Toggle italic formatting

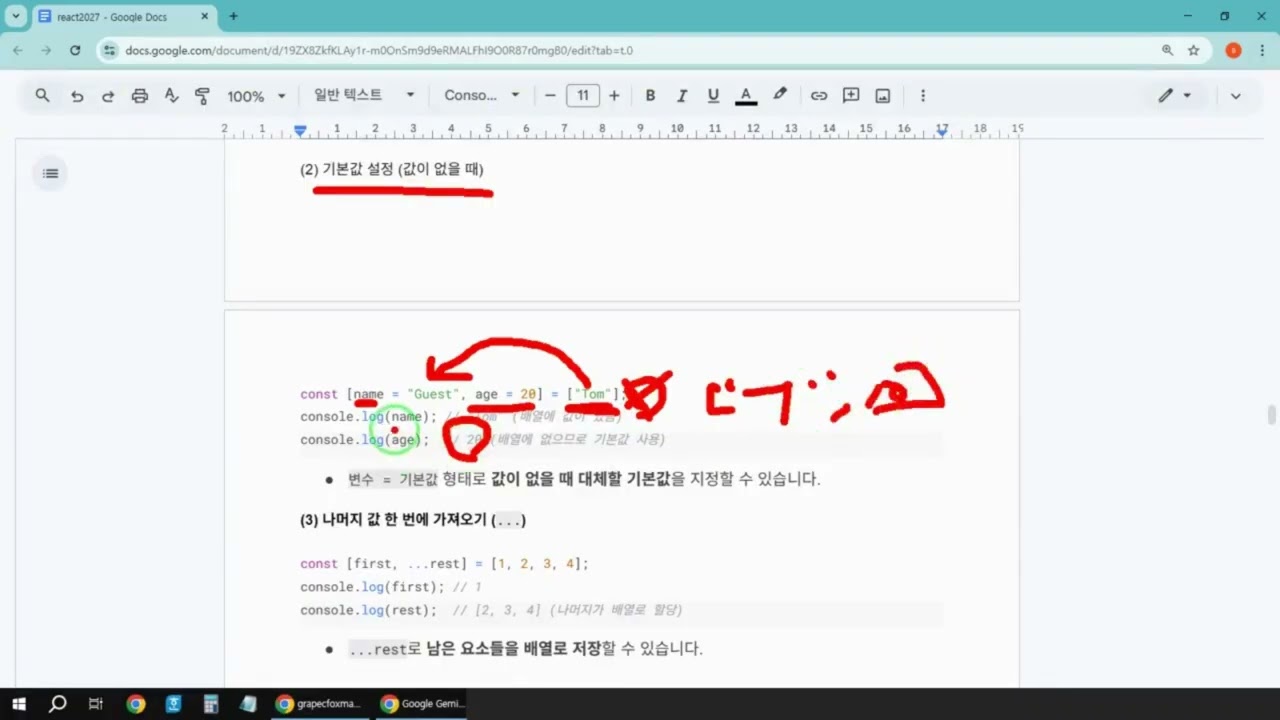682,96
